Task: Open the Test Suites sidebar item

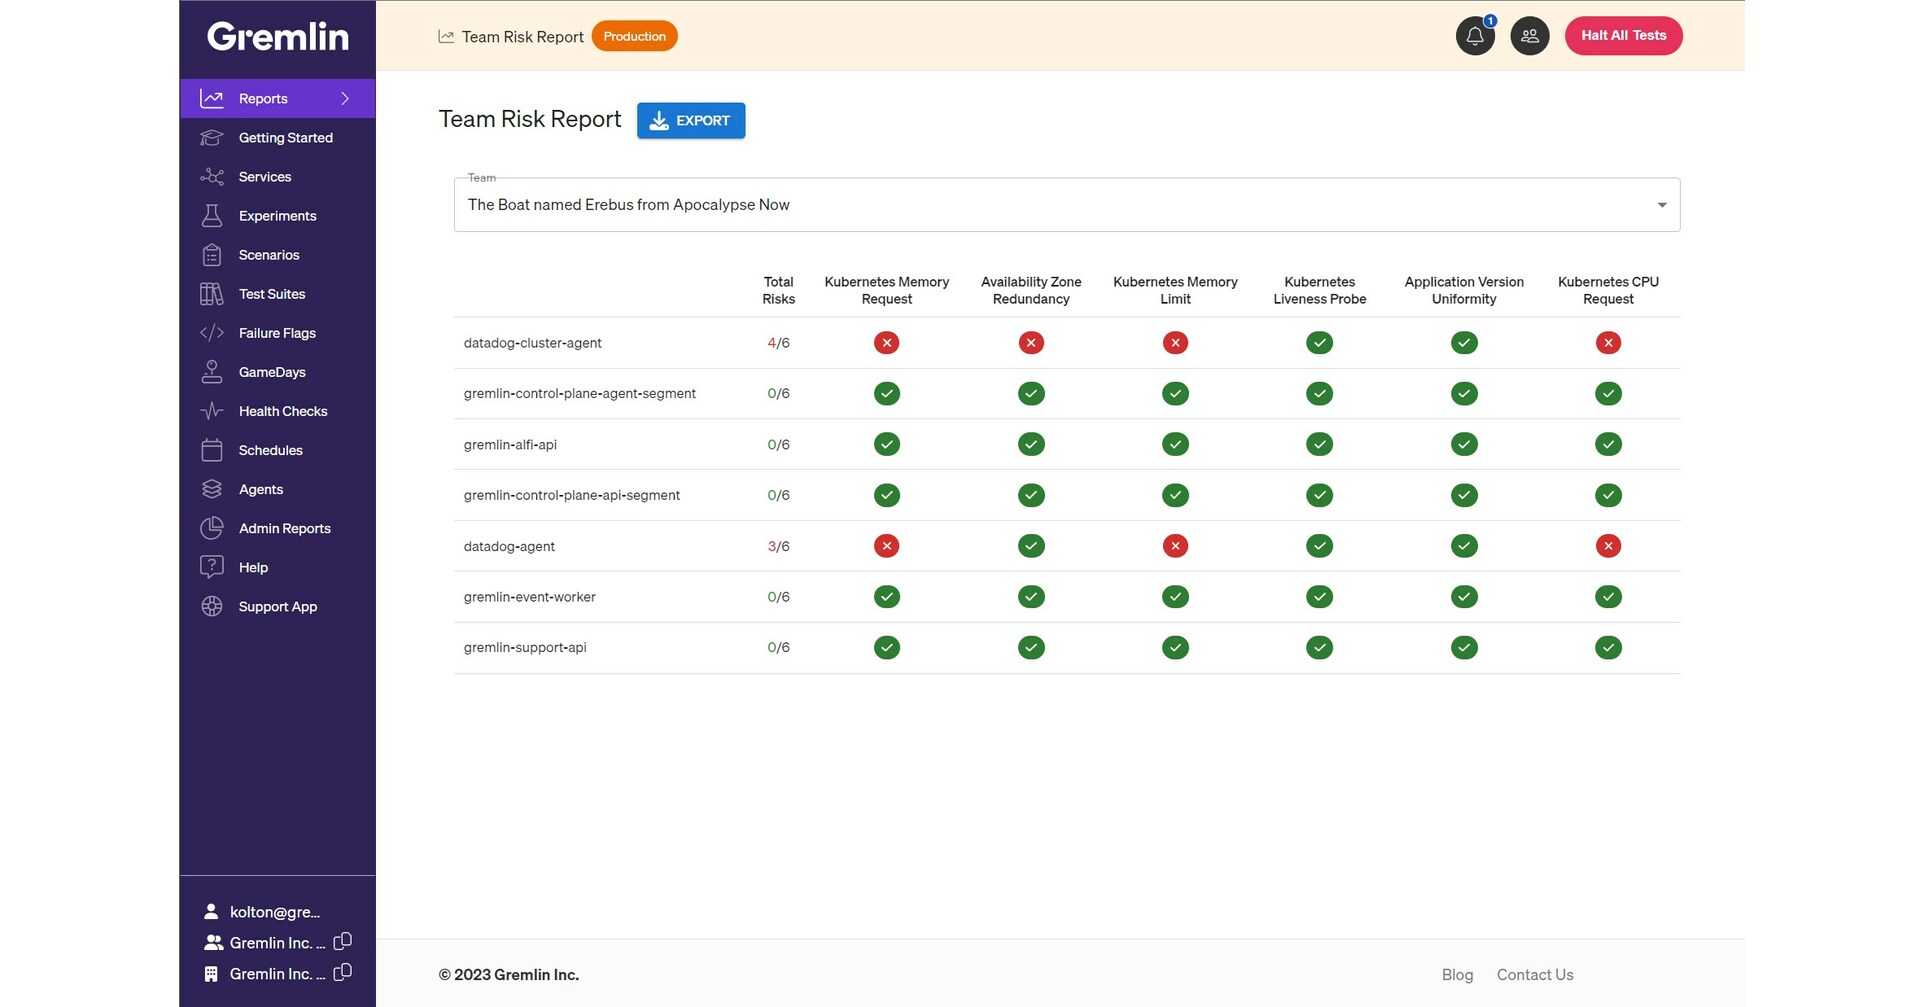Action: [x=271, y=294]
